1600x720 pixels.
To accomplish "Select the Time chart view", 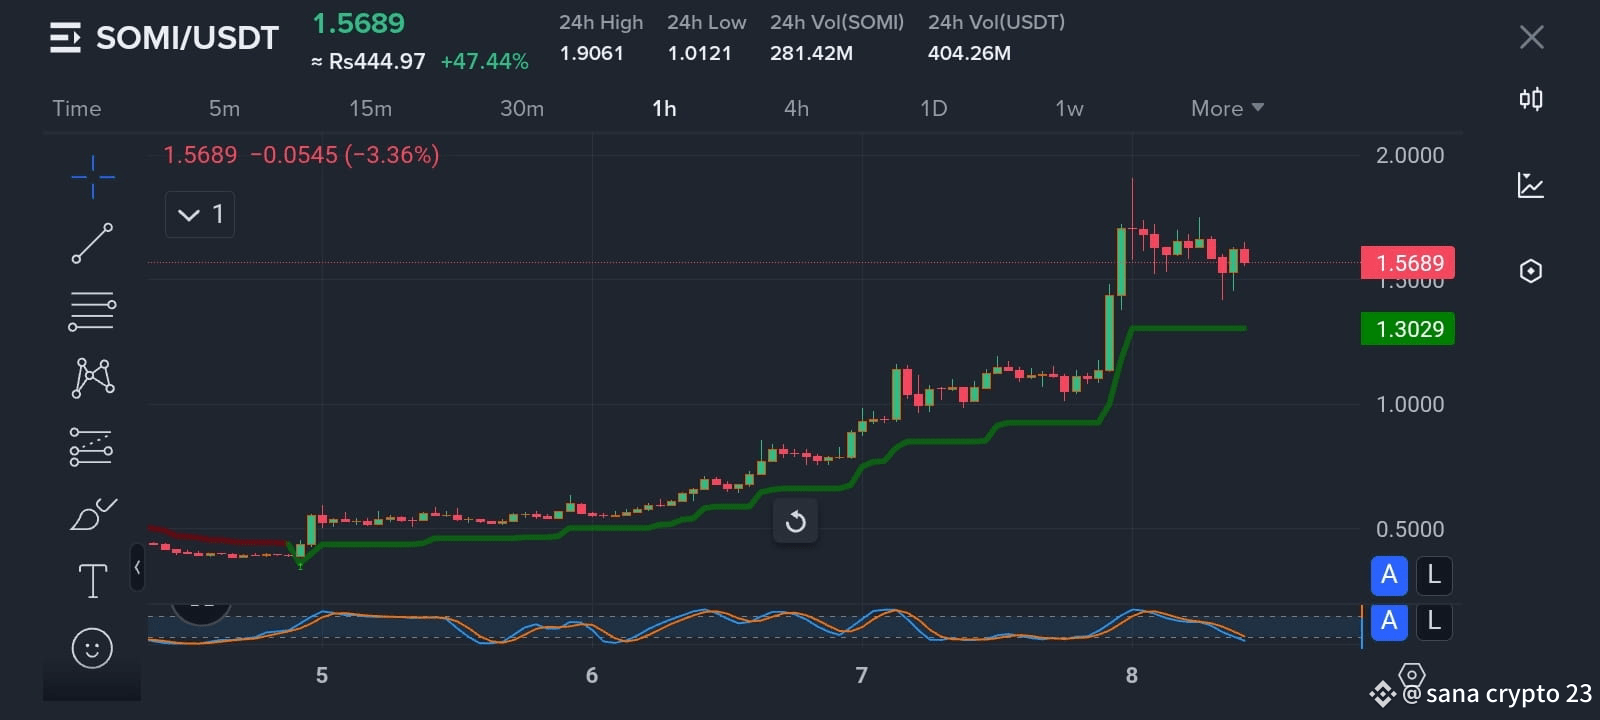I will pos(77,108).
